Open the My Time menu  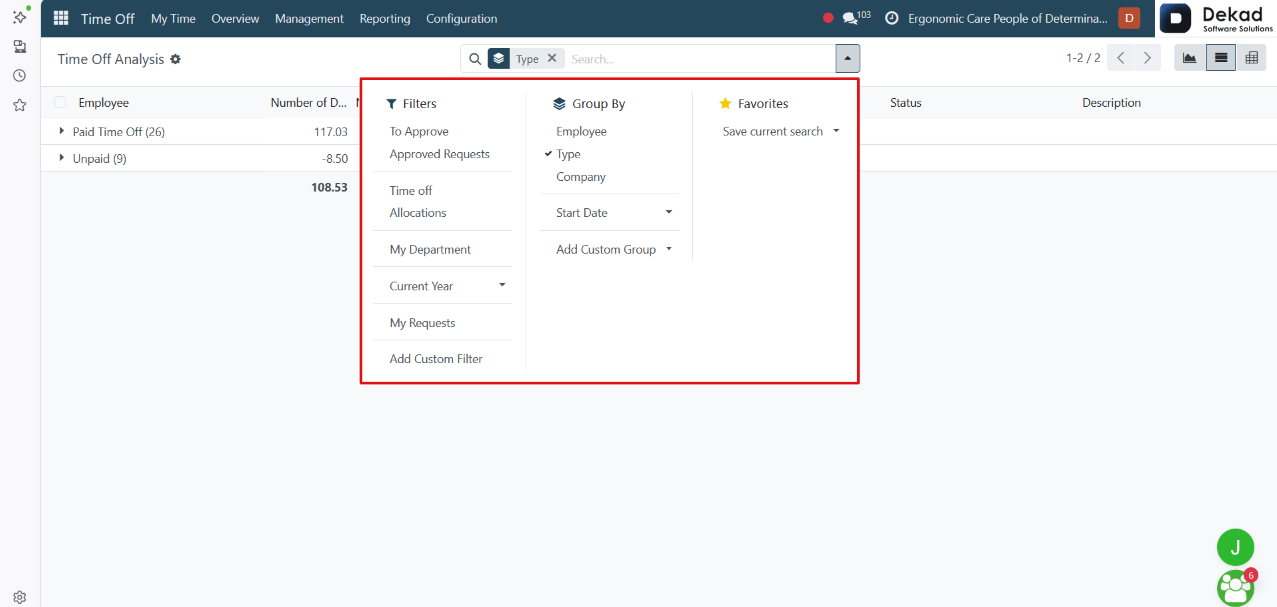(x=173, y=18)
